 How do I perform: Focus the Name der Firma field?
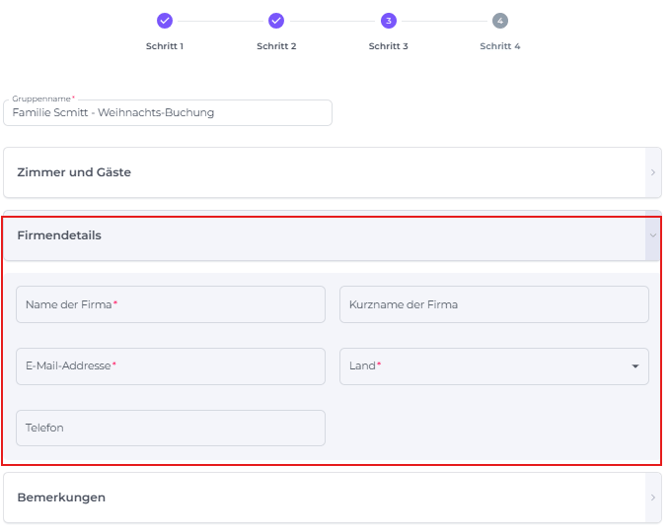(x=170, y=304)
